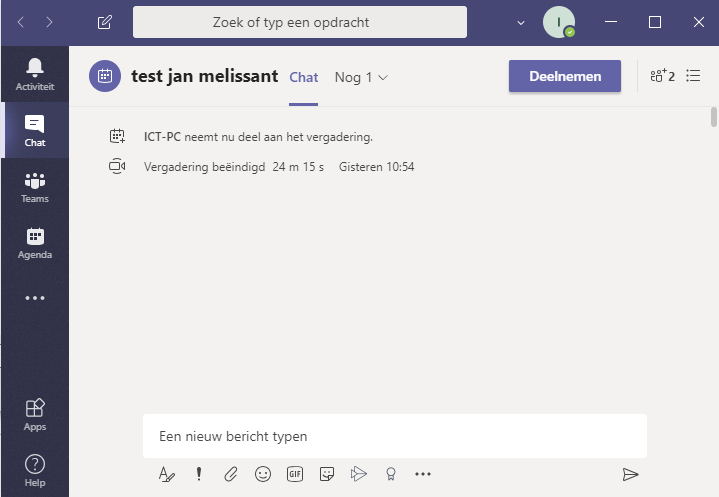Open the Teams section in sidebar
The width and height of the screenshot is (719, 497).
pyautogui.click(x=35, y=187)
